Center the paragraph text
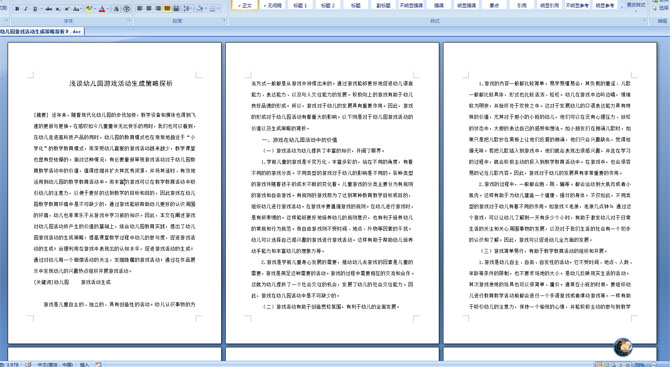 tap(149, 8)
